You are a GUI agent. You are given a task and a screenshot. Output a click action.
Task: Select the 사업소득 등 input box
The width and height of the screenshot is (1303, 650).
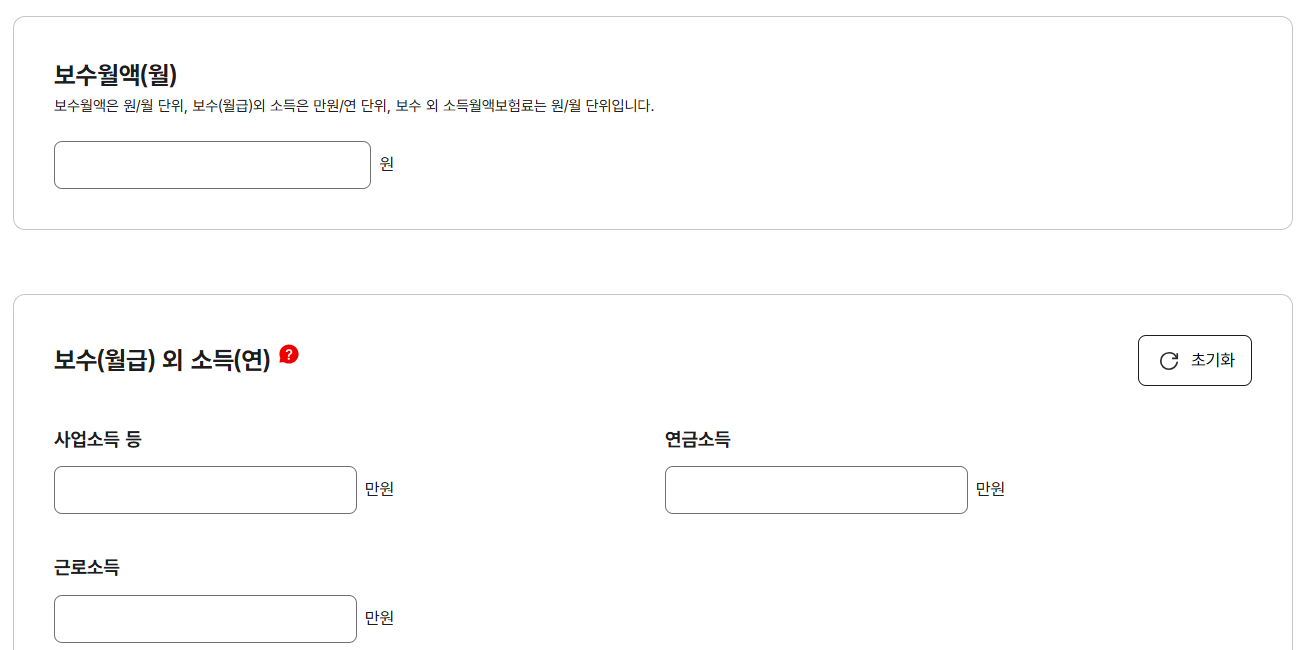click(205, 490)
